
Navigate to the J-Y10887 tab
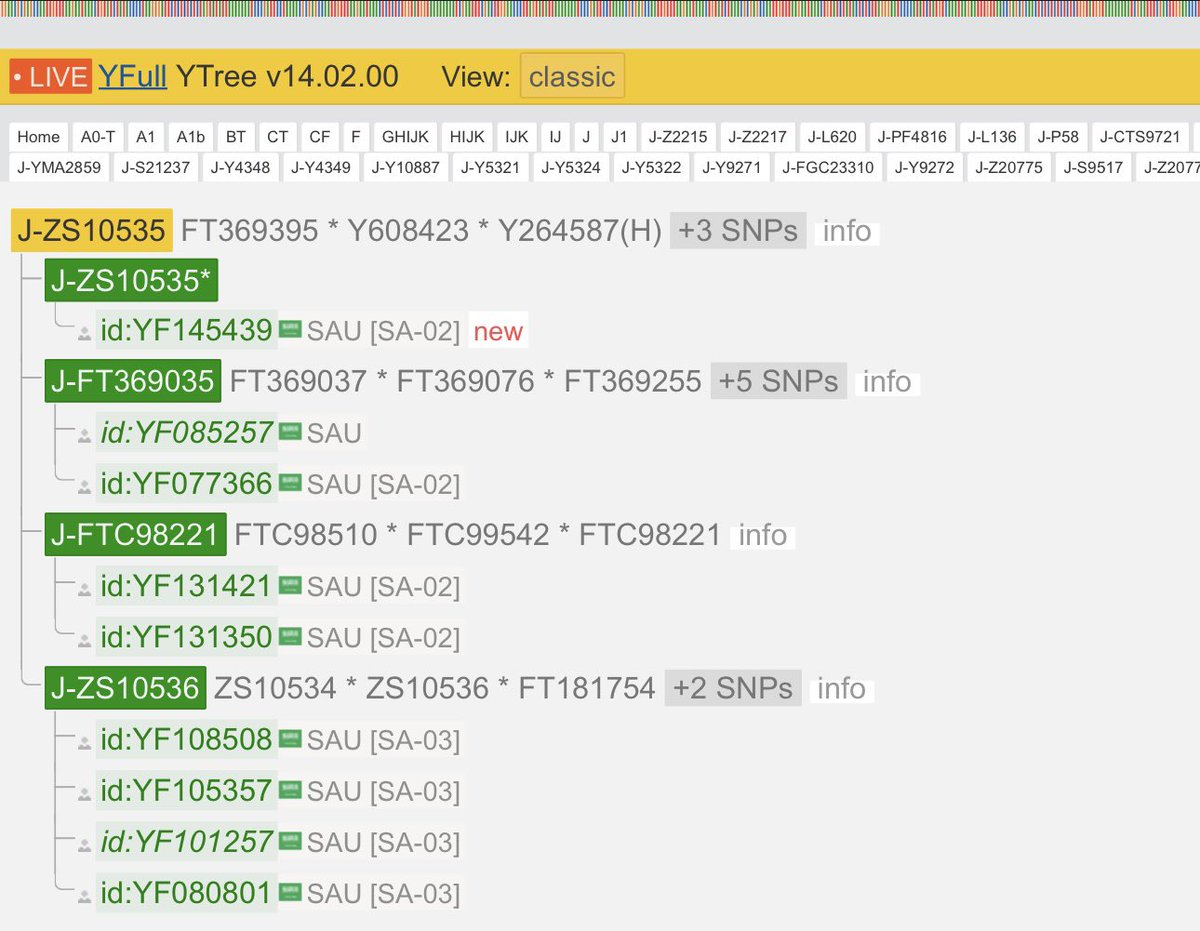(405, 168)
